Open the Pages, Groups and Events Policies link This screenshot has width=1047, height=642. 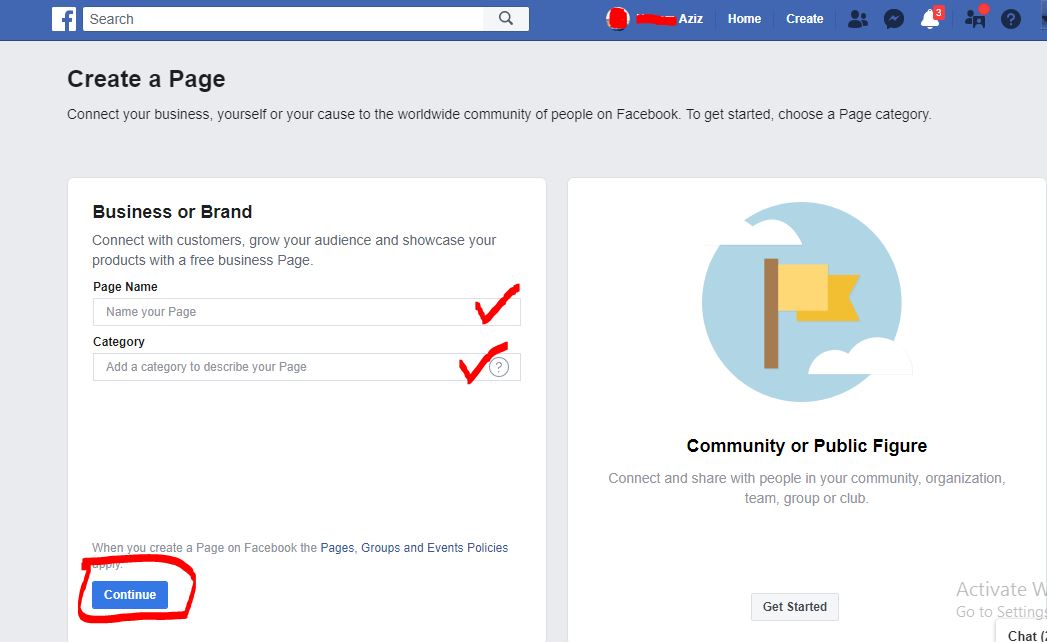416,547
